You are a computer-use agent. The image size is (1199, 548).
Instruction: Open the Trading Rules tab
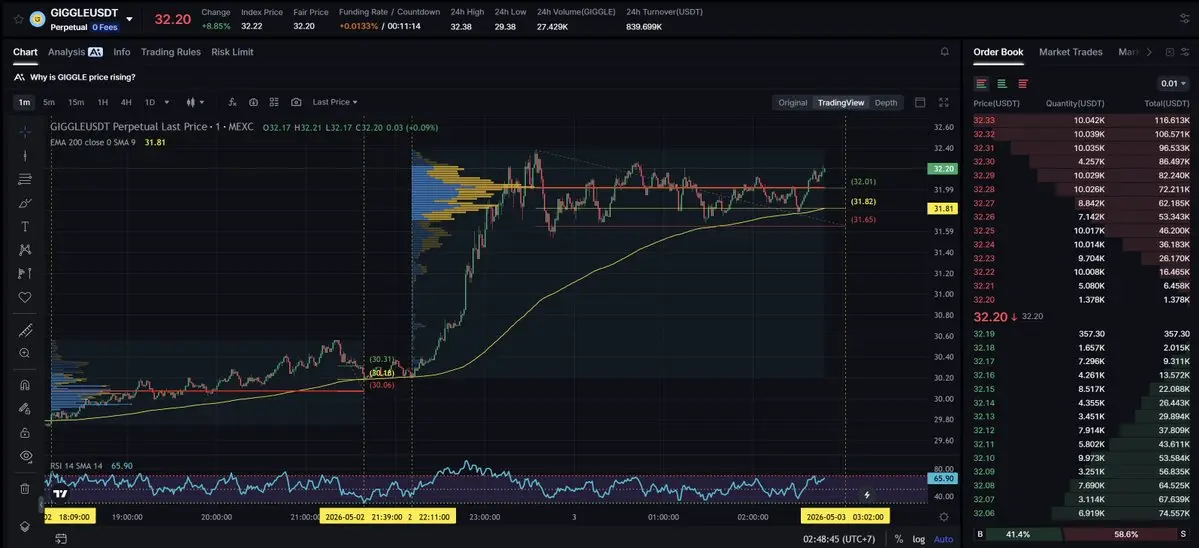tap(171, 52)
